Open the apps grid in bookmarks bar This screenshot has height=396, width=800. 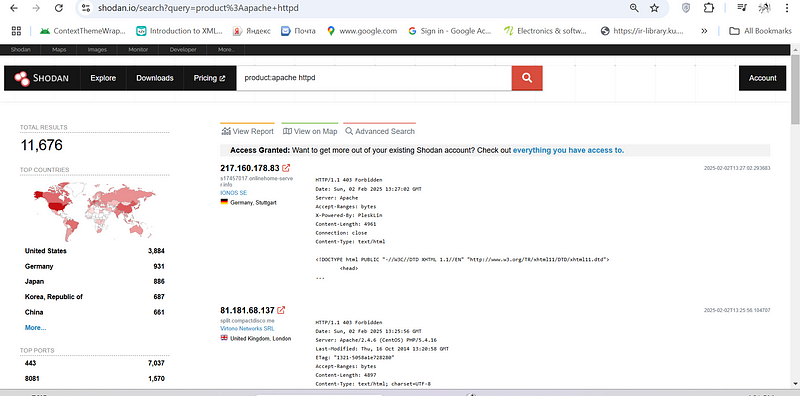(x=16, y=31)
